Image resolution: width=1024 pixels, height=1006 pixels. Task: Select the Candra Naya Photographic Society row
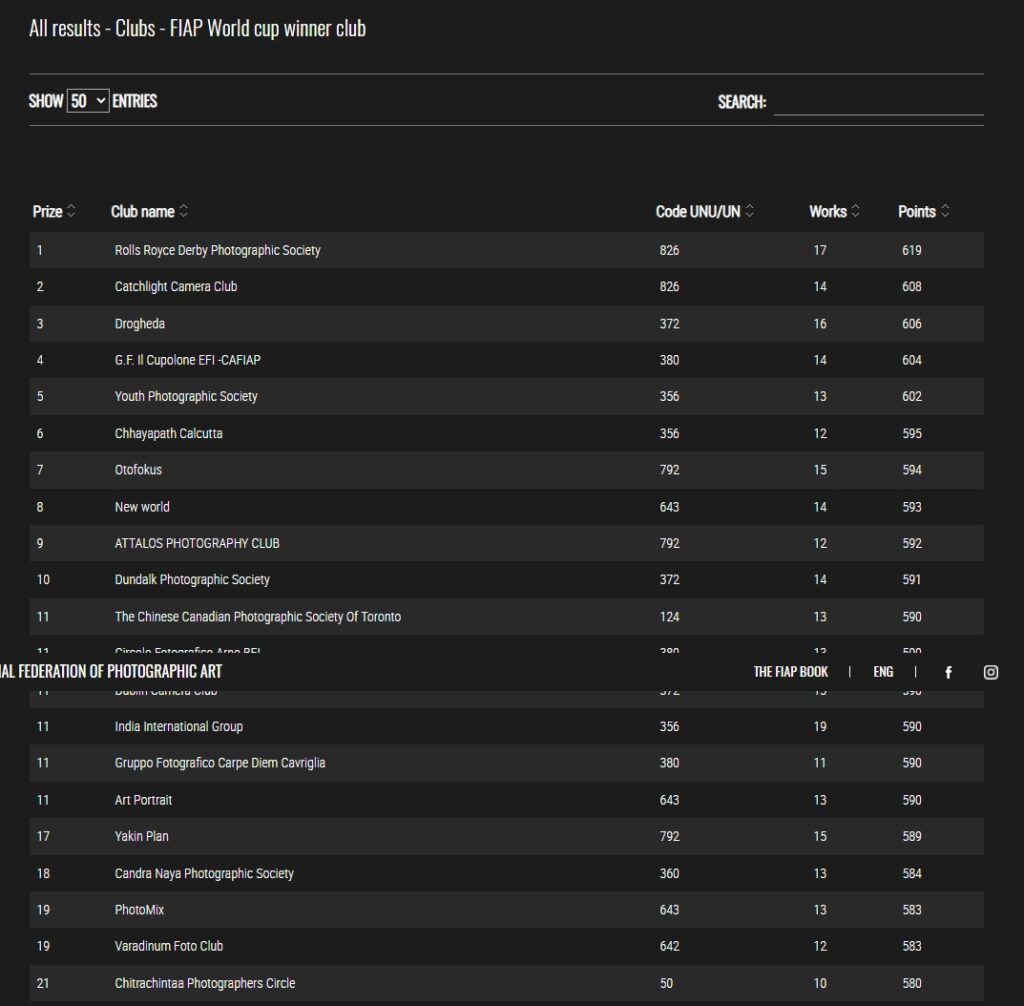204,874
